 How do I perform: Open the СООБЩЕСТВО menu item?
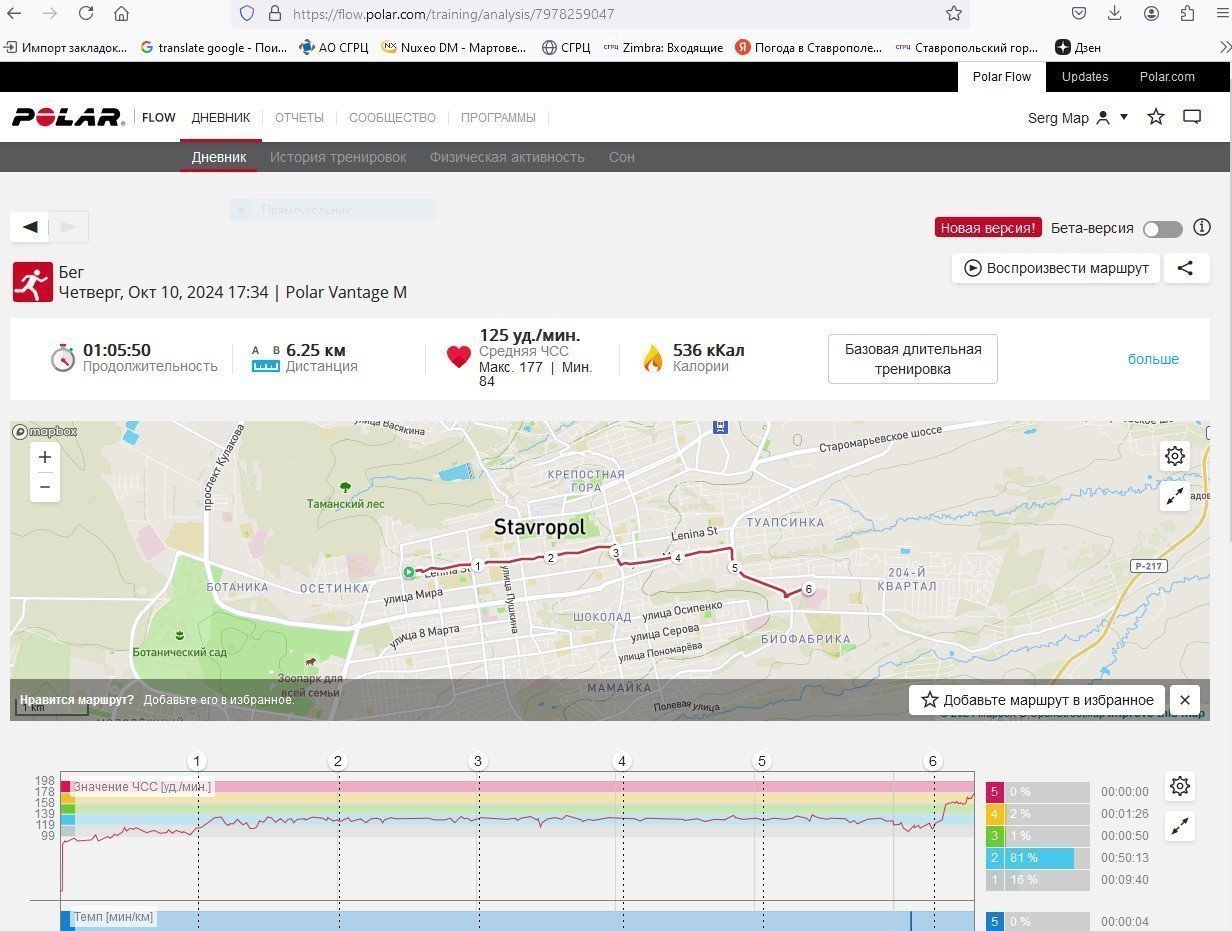[x=392, y=117]
